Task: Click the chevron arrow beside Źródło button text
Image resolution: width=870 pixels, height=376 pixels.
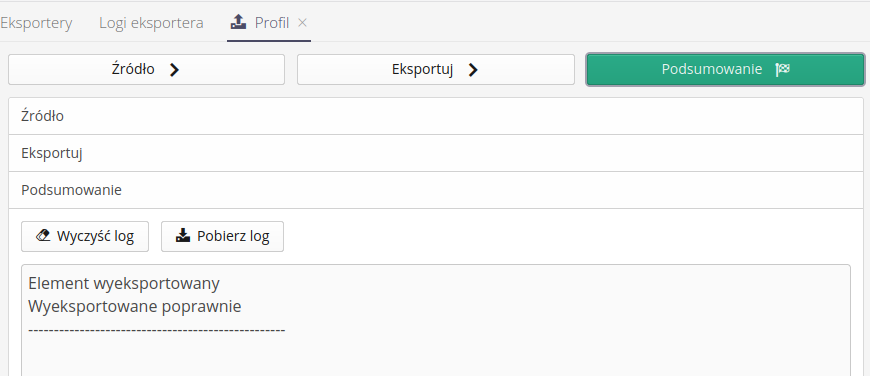Action: pyautogui.click(x=174, y=70)
